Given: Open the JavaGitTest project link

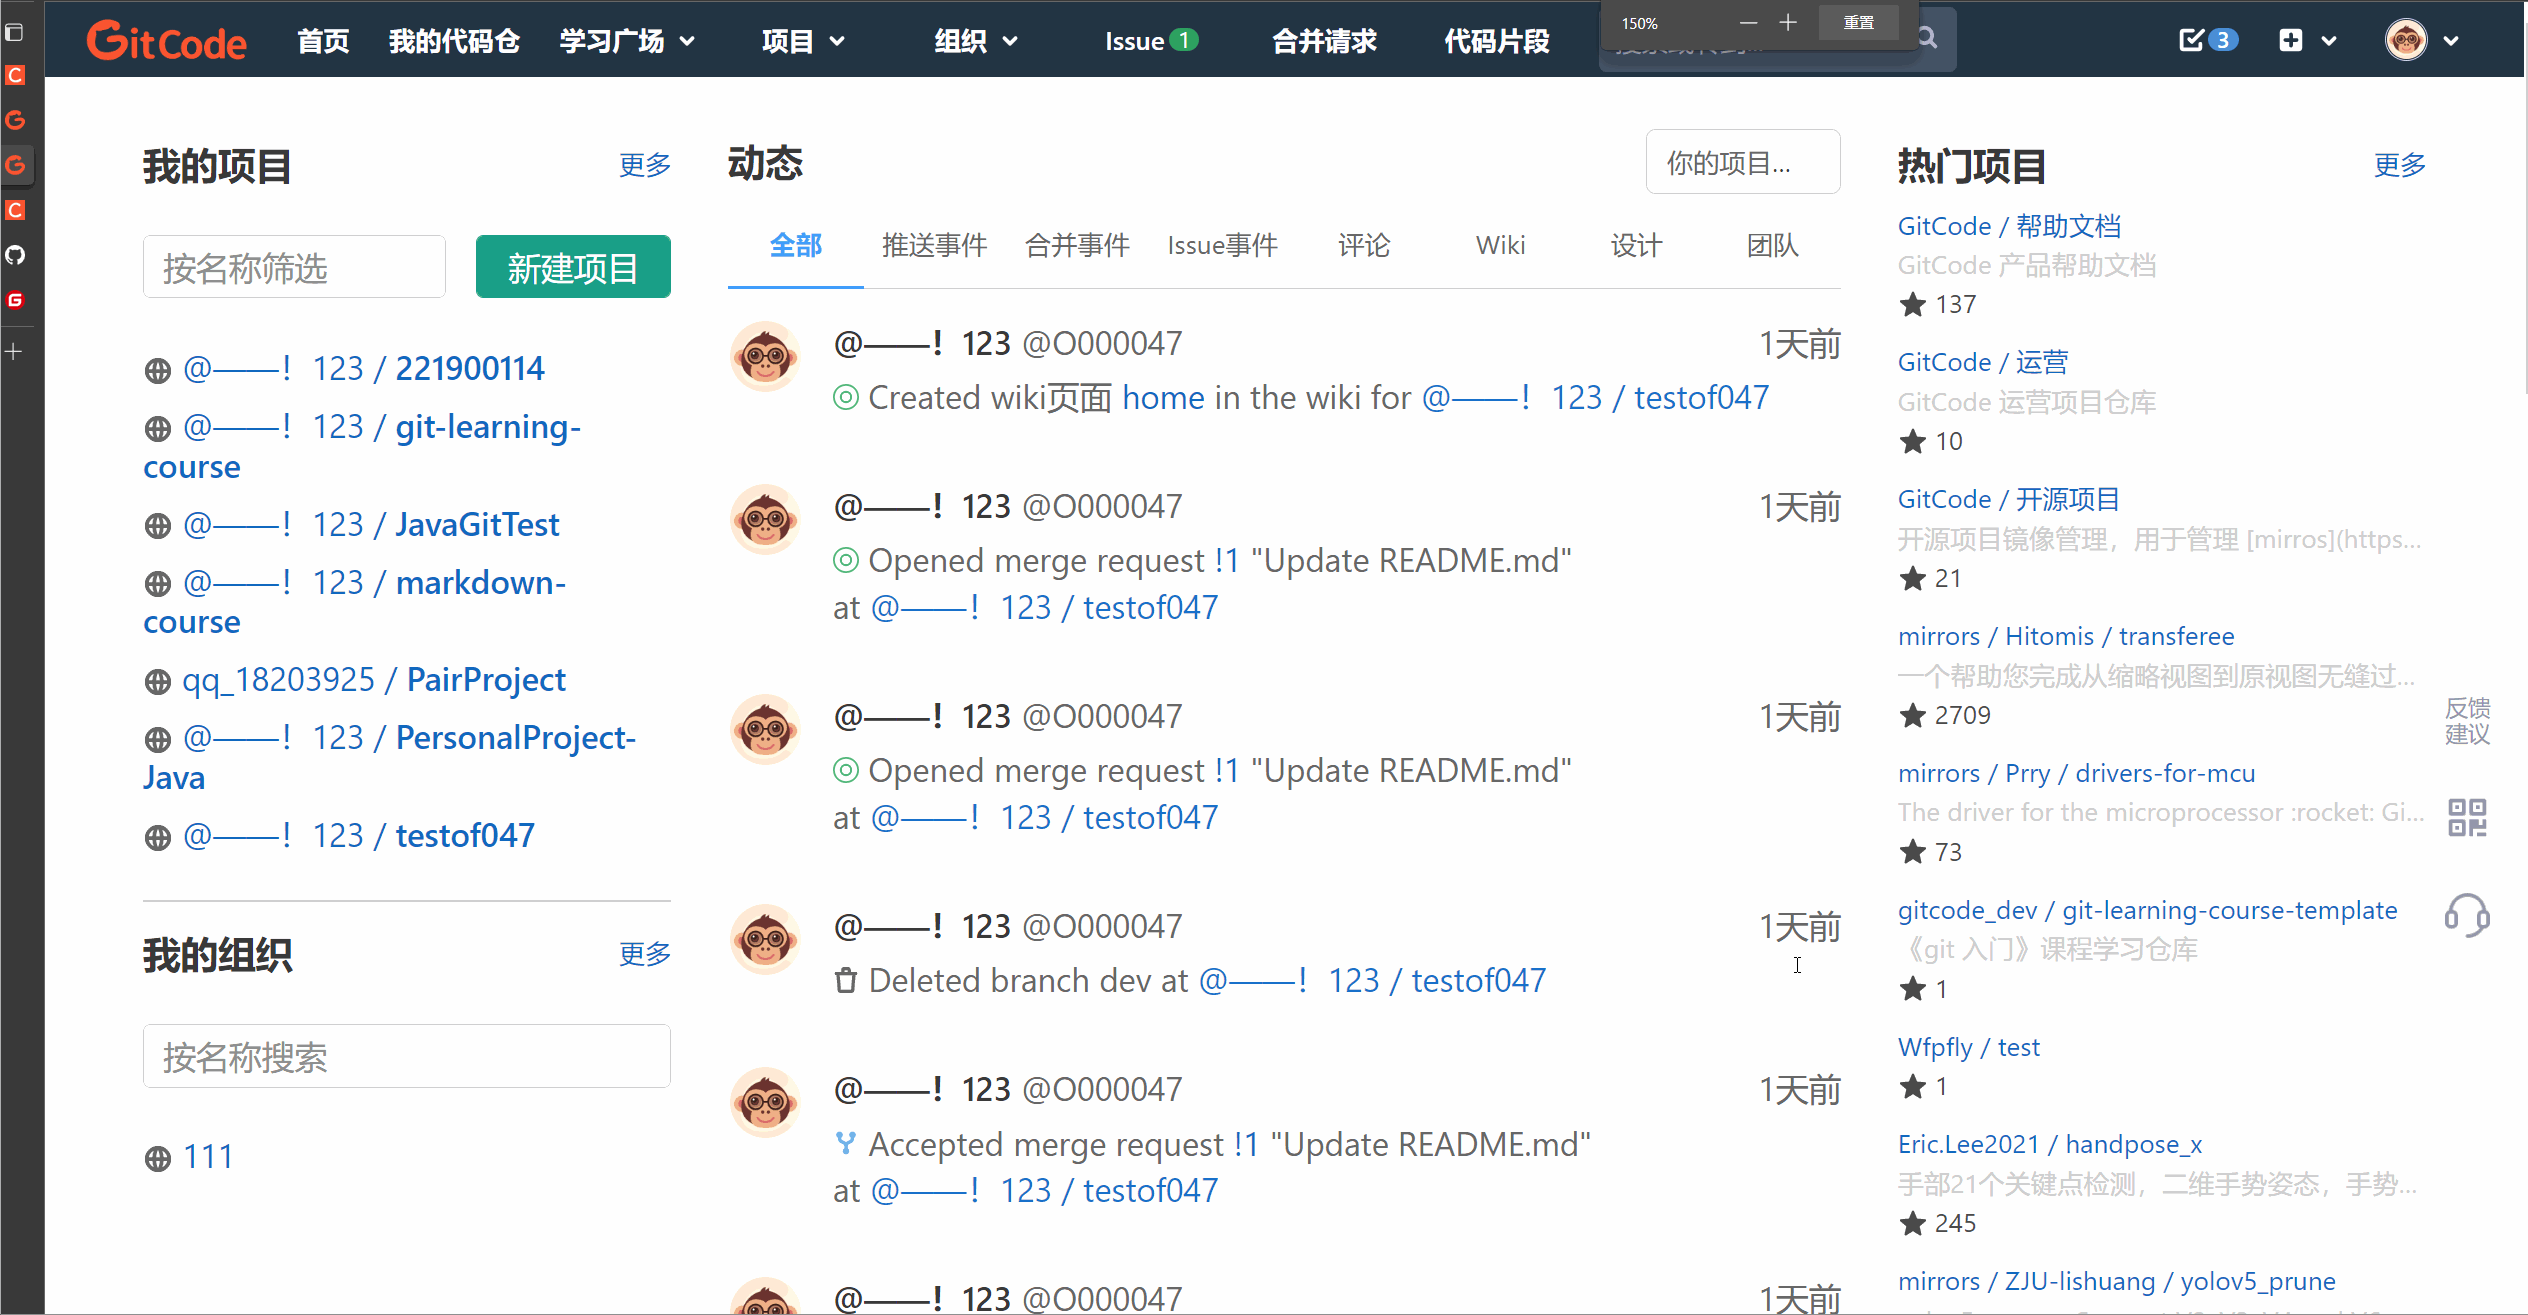Looking at the screenshot, I should (x=371, y=525).
